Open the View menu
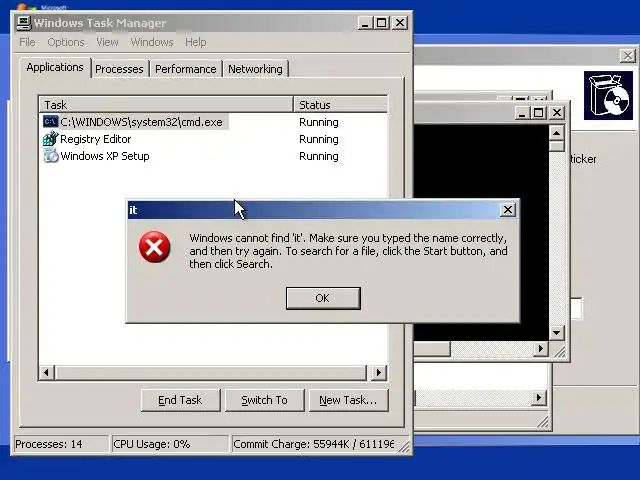This screenshot has width=640, height=480. click(107, 42)
